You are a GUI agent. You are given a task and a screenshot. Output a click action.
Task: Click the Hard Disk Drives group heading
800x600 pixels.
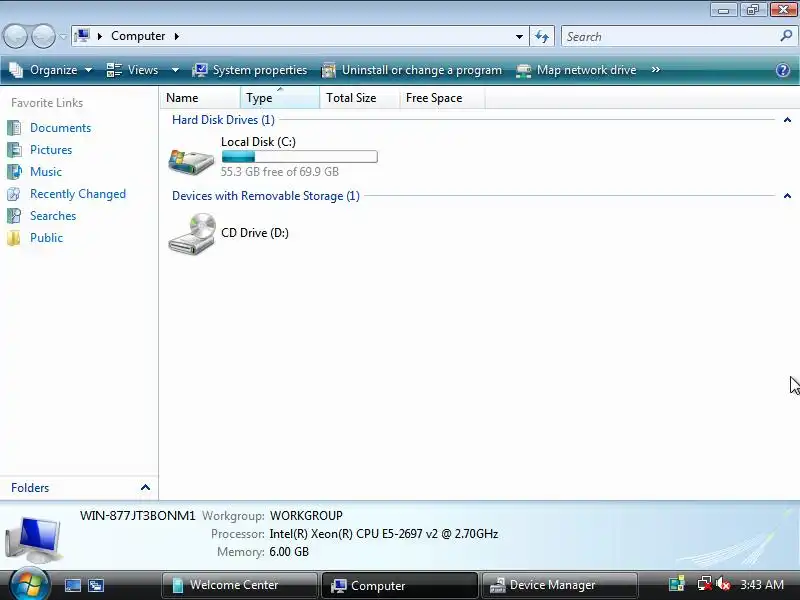[x=223, y=120]
